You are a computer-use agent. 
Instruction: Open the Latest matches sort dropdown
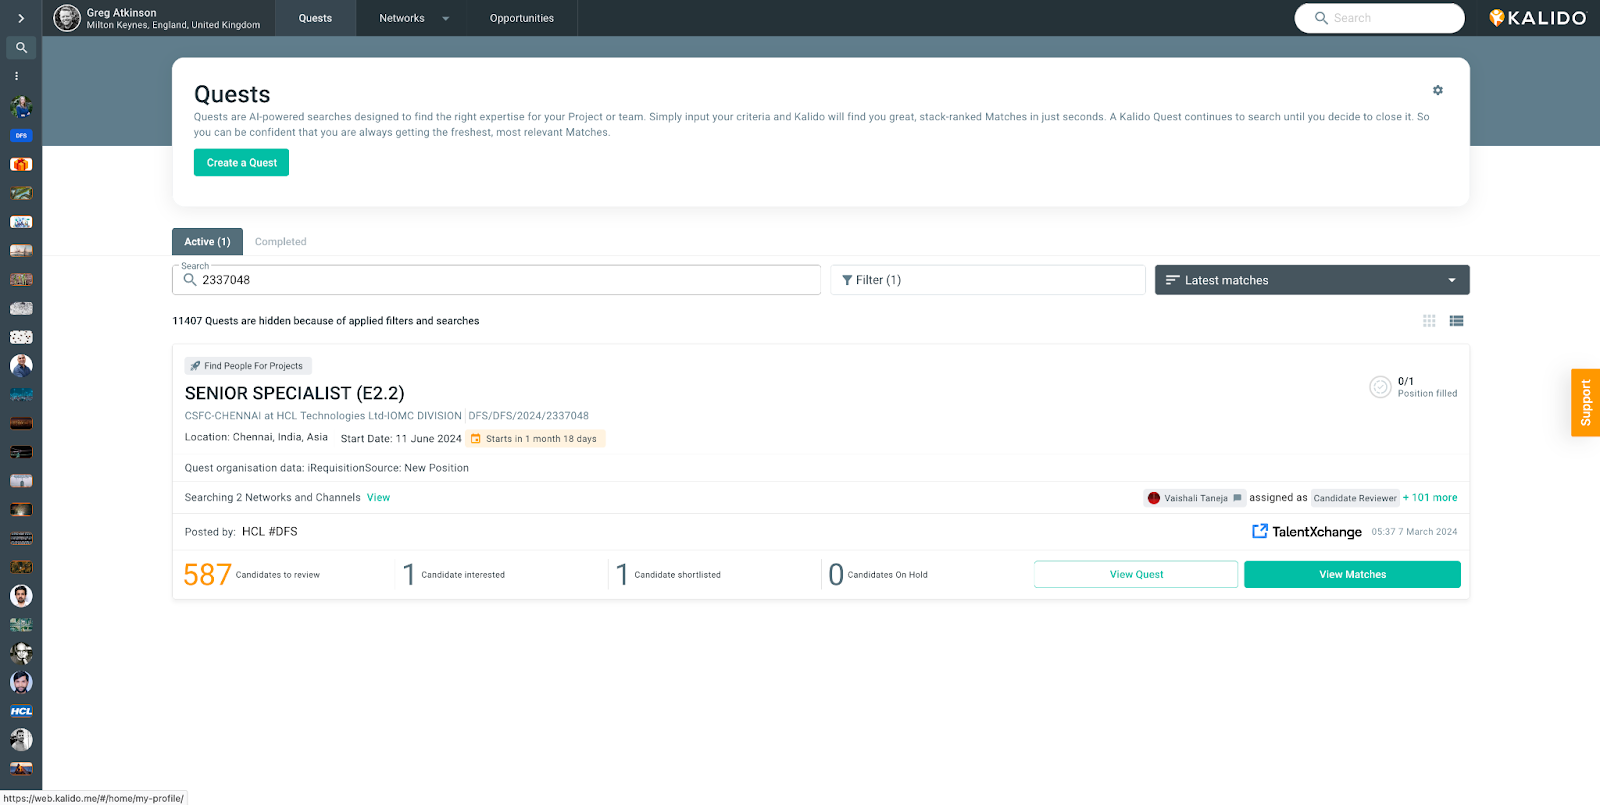point(1311,280)
